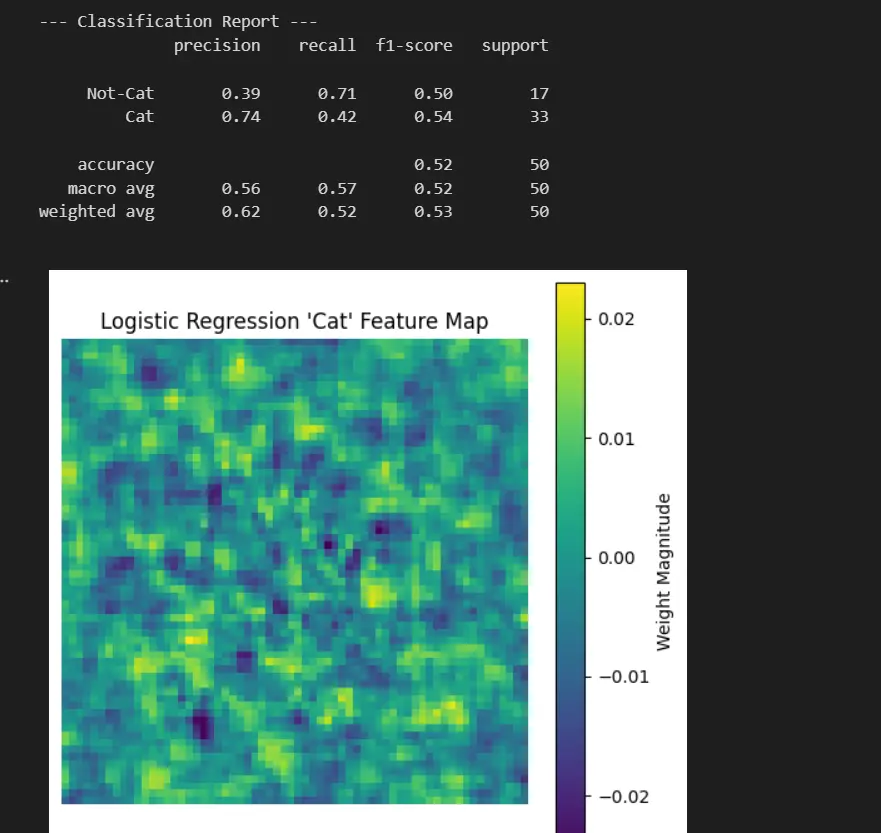Click Not-Cat f1-score value 0.50
Viewport: 881px width, 833px height.
click(433, 93)
